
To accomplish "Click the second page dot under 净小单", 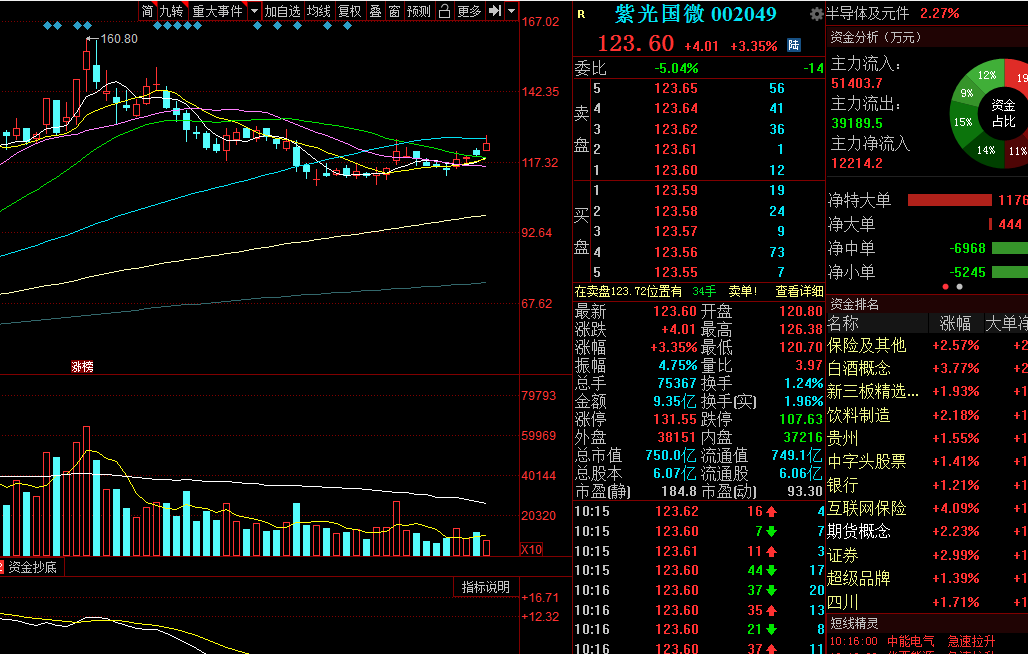I will click(959, 286).
